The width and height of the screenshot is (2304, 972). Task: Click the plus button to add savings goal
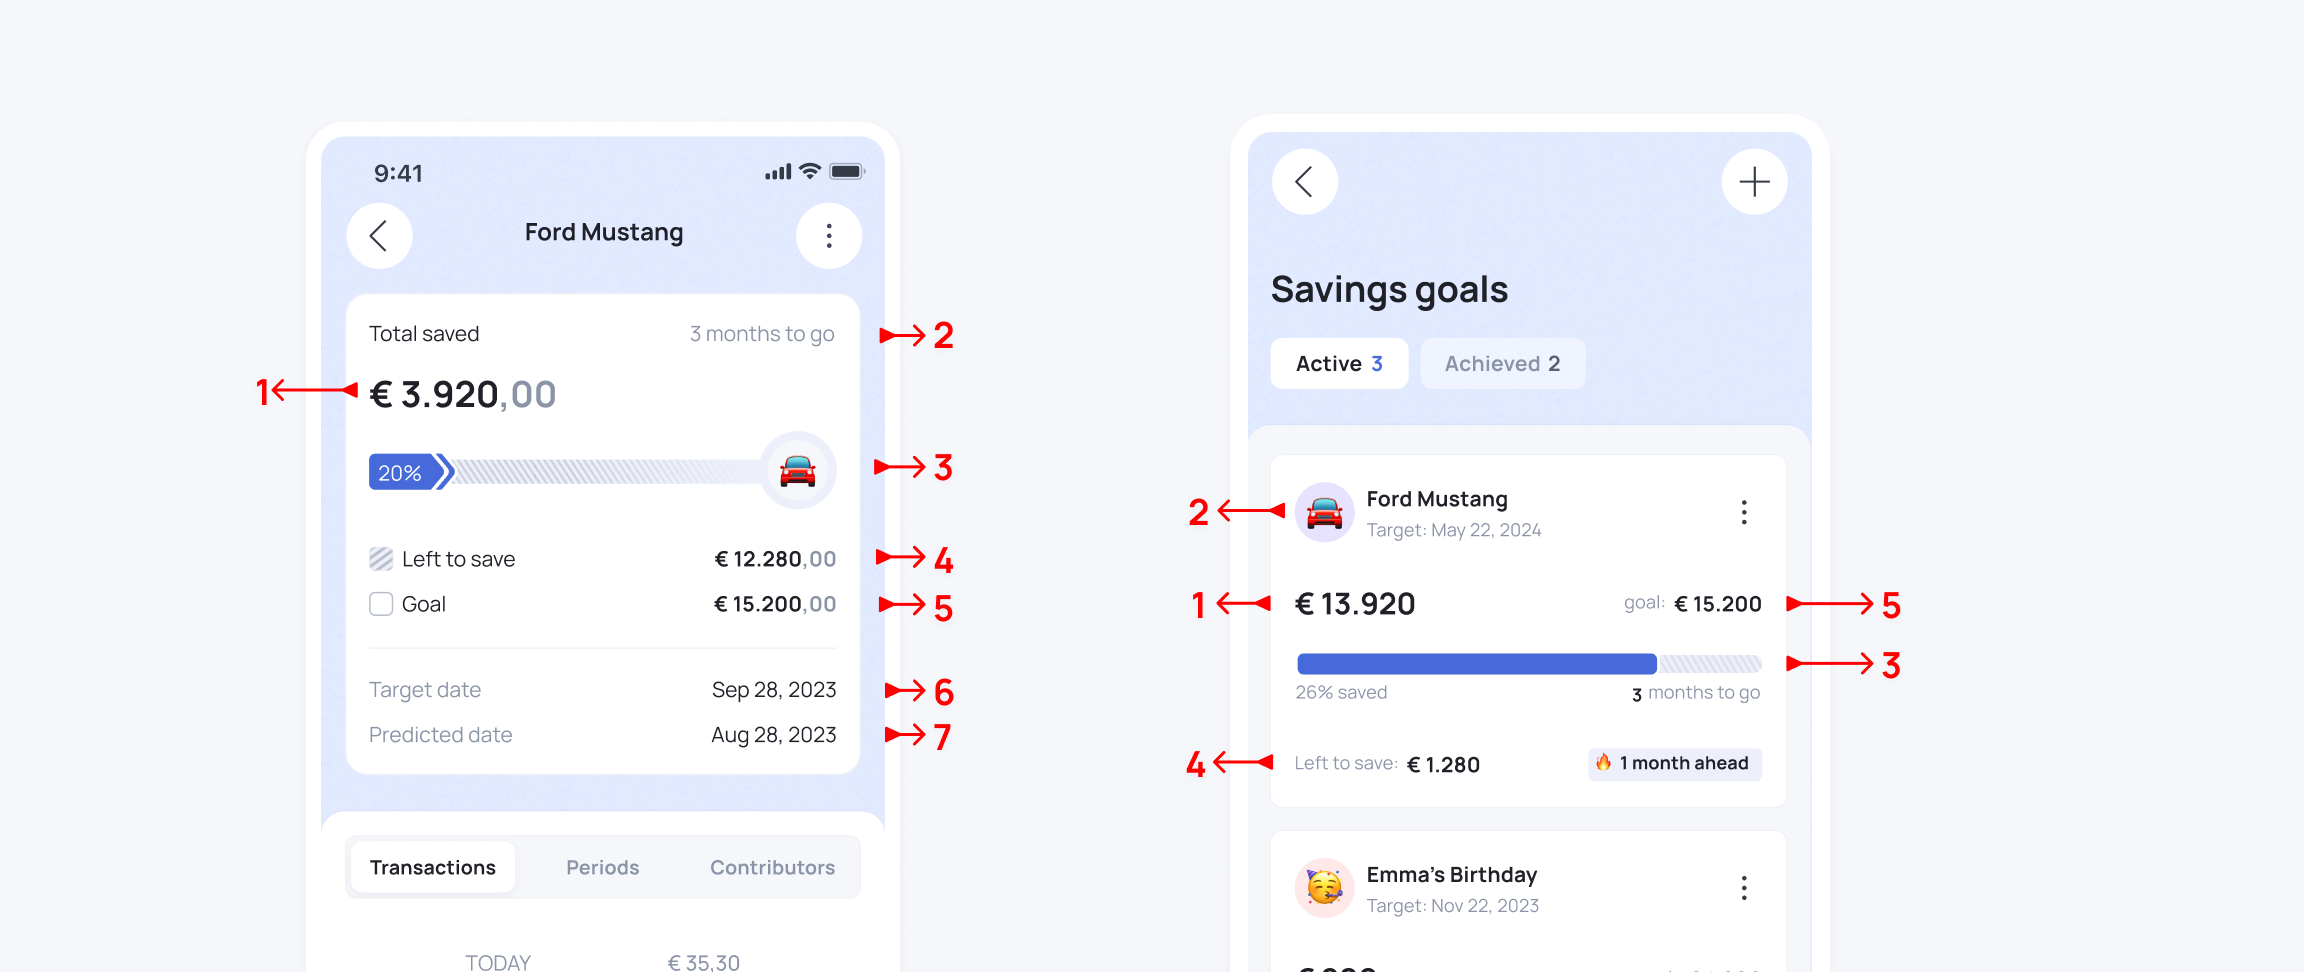[1754, 182]
